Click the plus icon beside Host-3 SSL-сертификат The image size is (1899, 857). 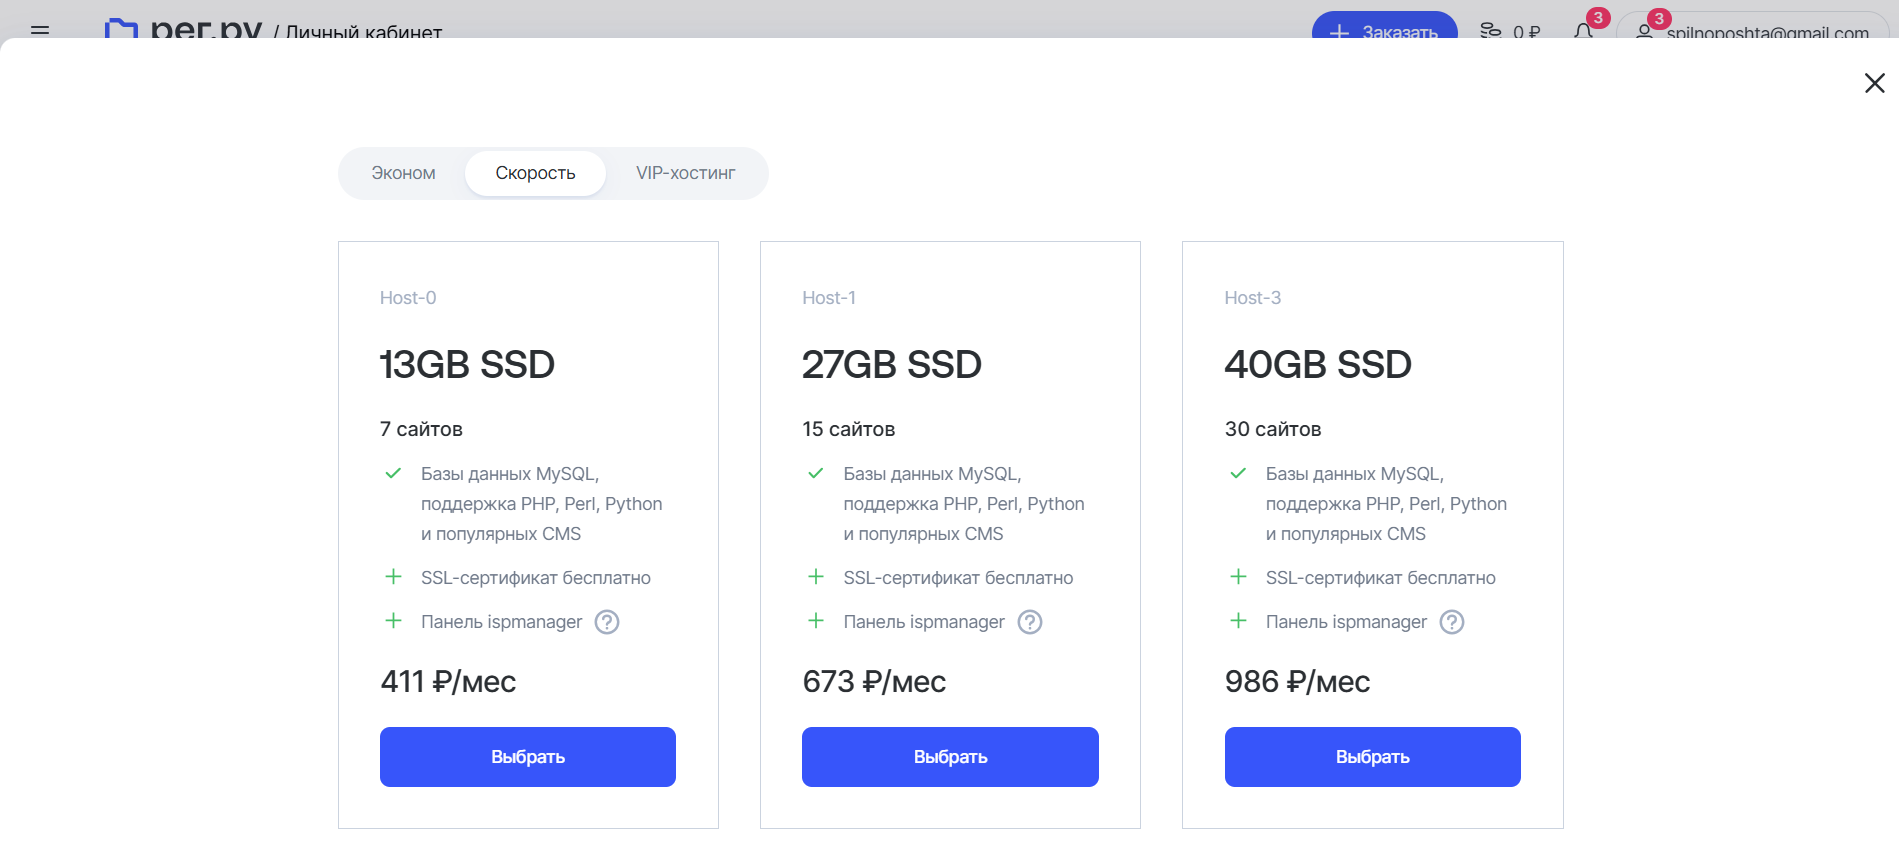(1238, 577)
